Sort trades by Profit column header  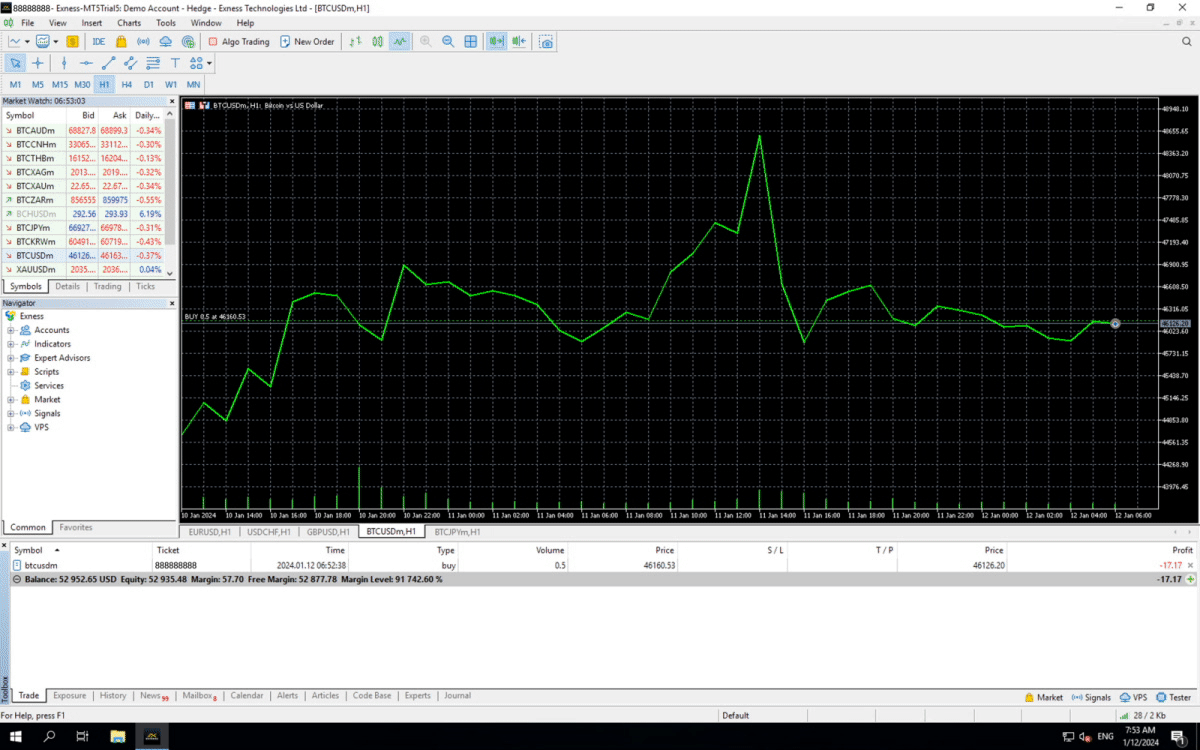pyautogui.click(x=1182, y=550)
